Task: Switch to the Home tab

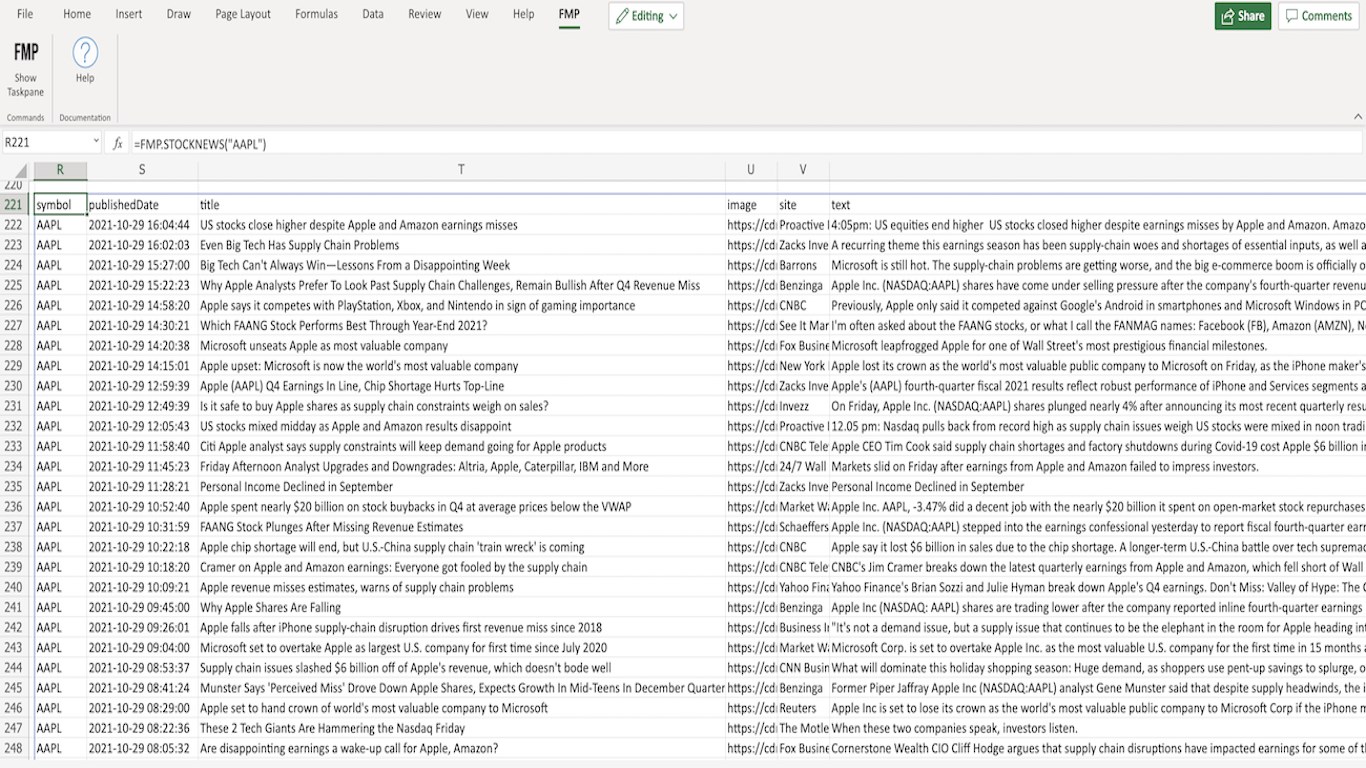Action: pyautogui.click(x=77, y=15)
